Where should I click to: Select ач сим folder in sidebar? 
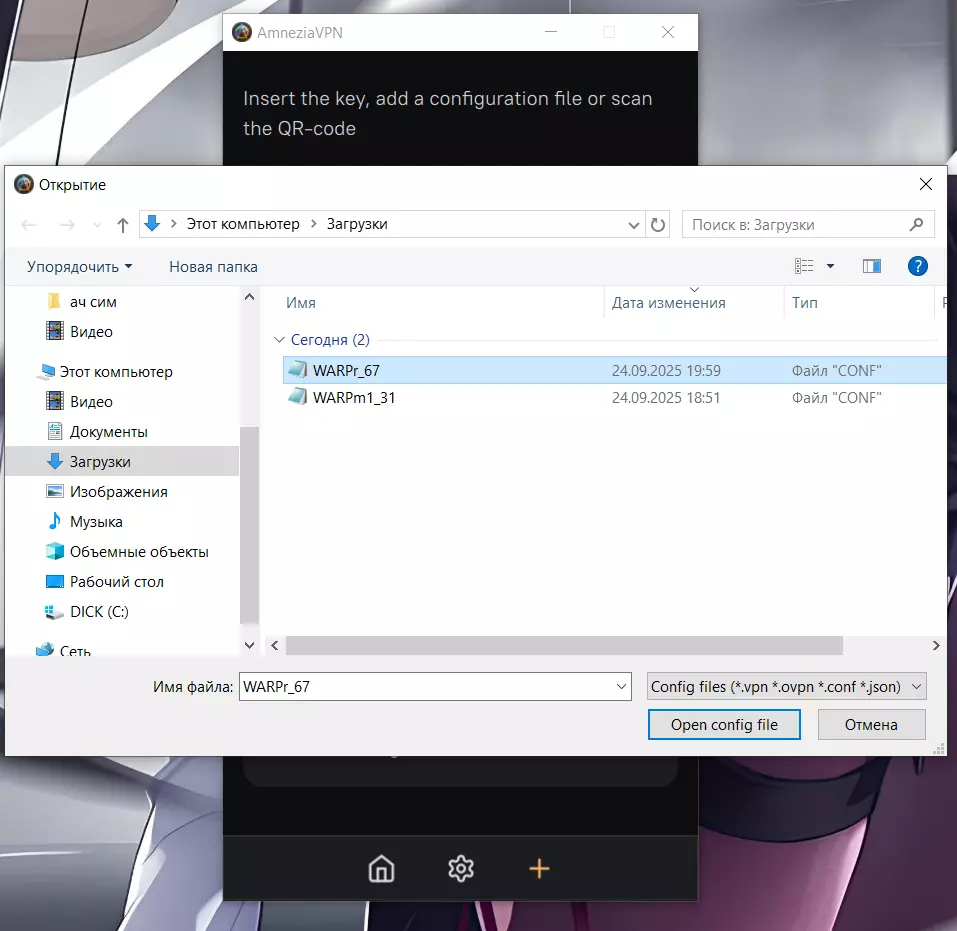click(x=93, y=302)
